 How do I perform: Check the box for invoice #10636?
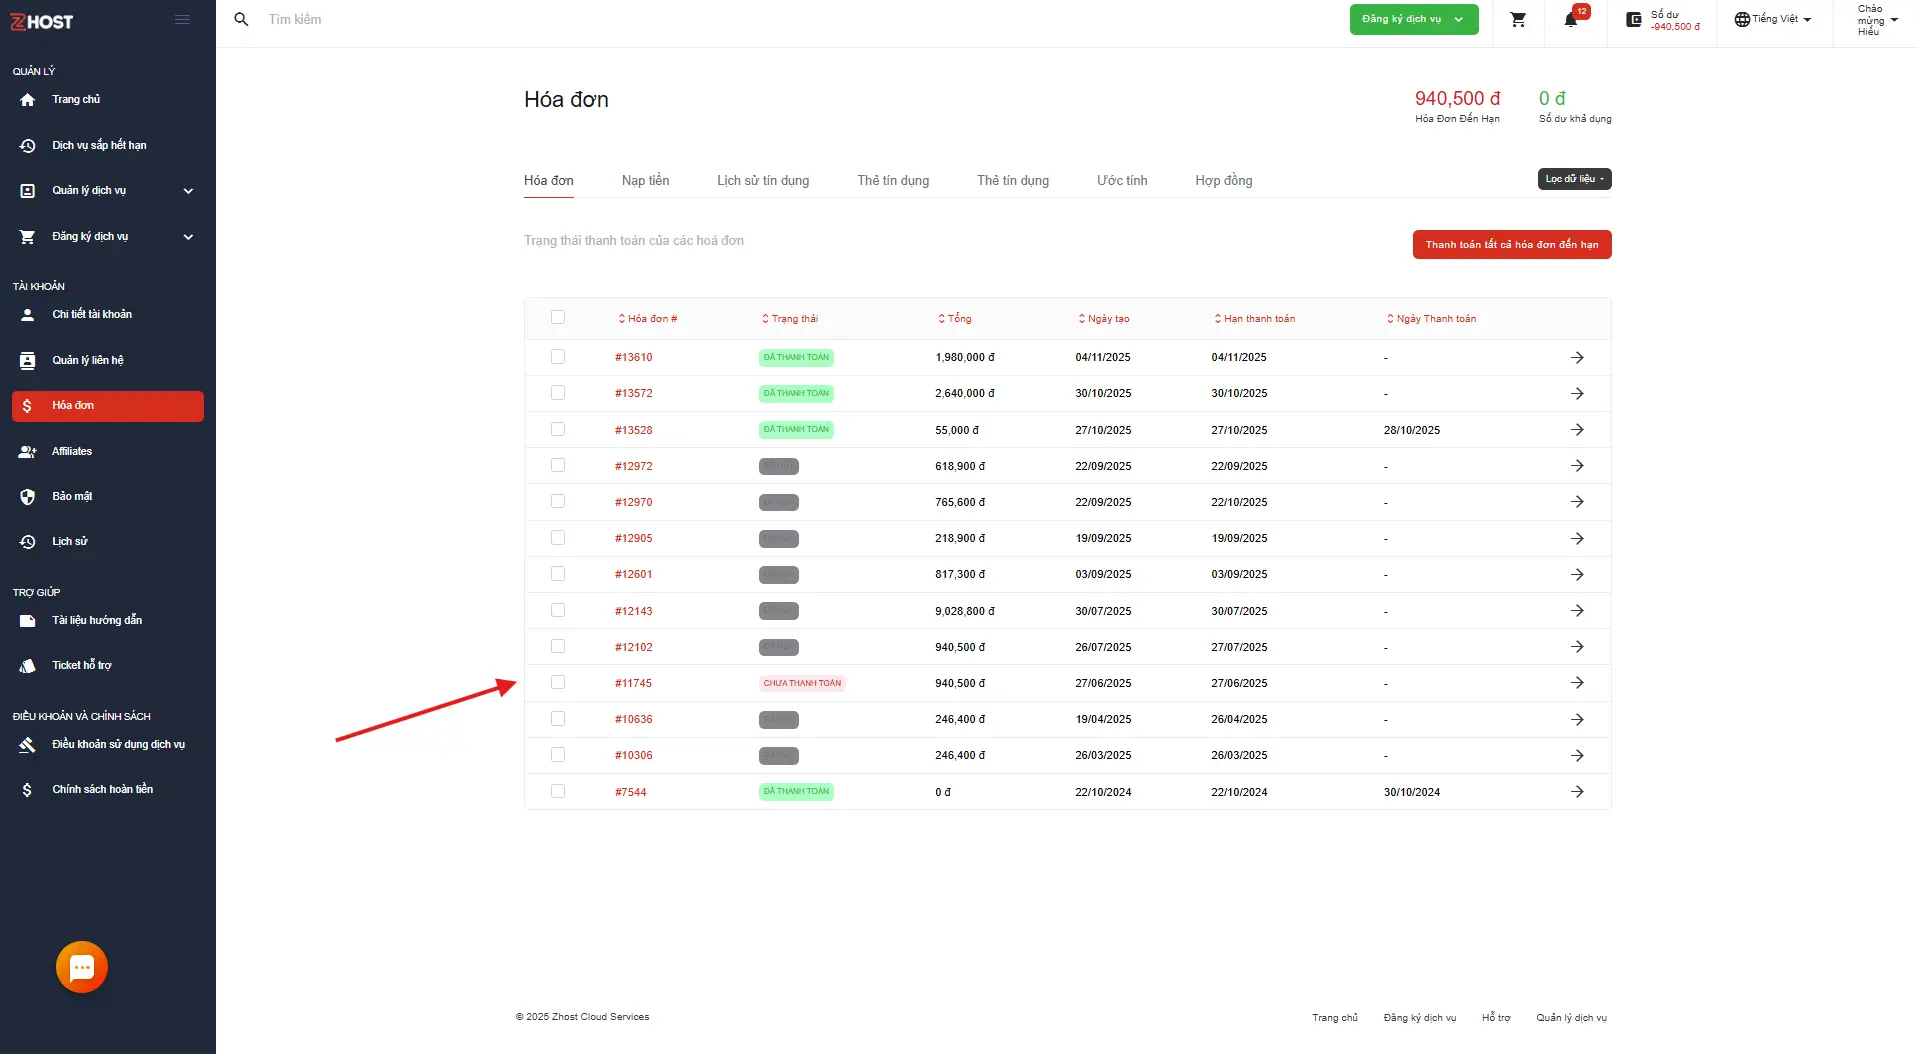coord(558,719)
